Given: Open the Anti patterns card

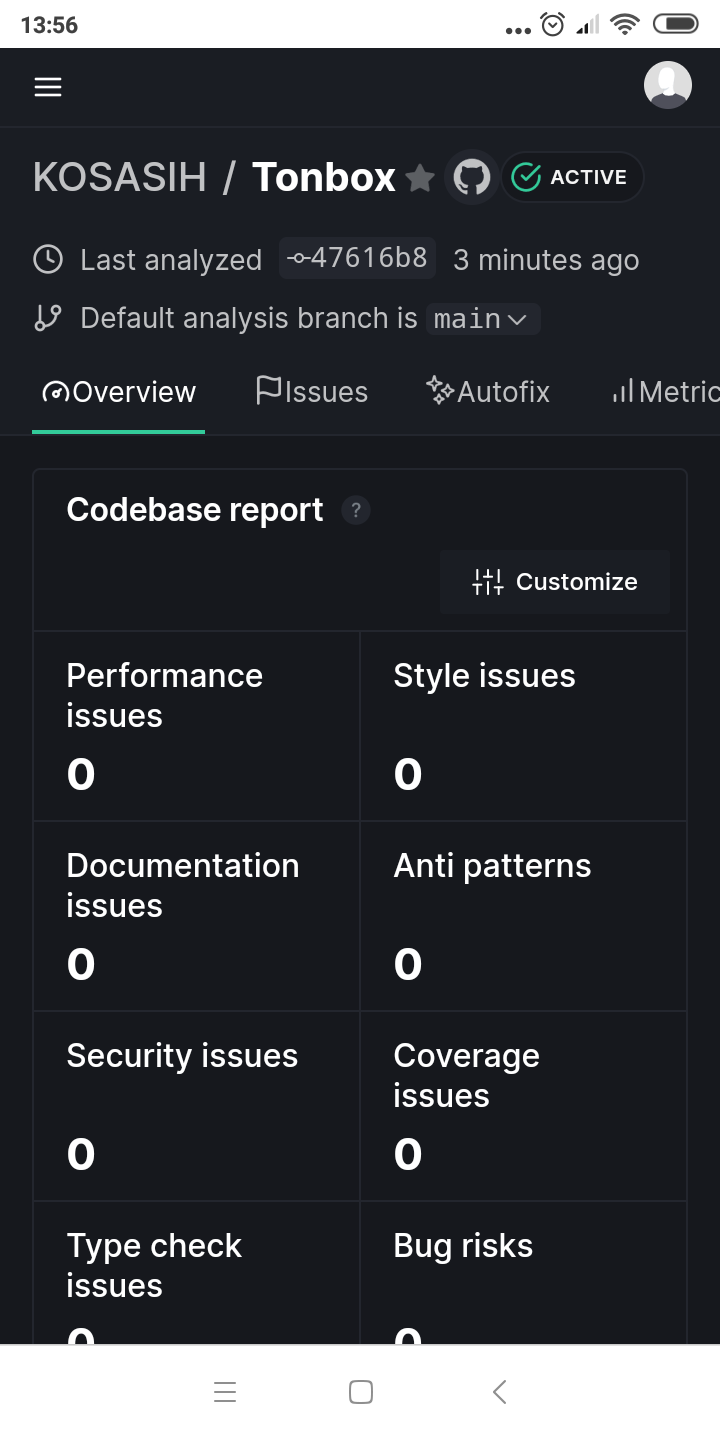Looking at the screenshot, I should coord(524,916).
